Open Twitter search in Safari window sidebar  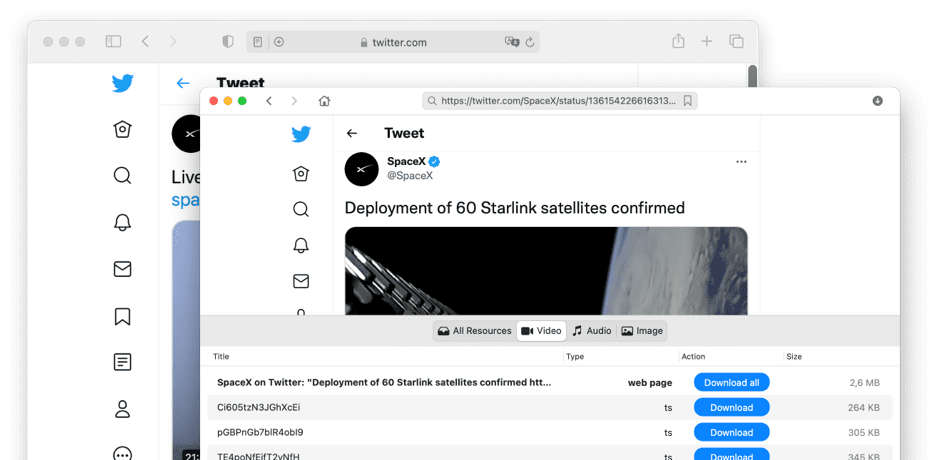(122, 176)
